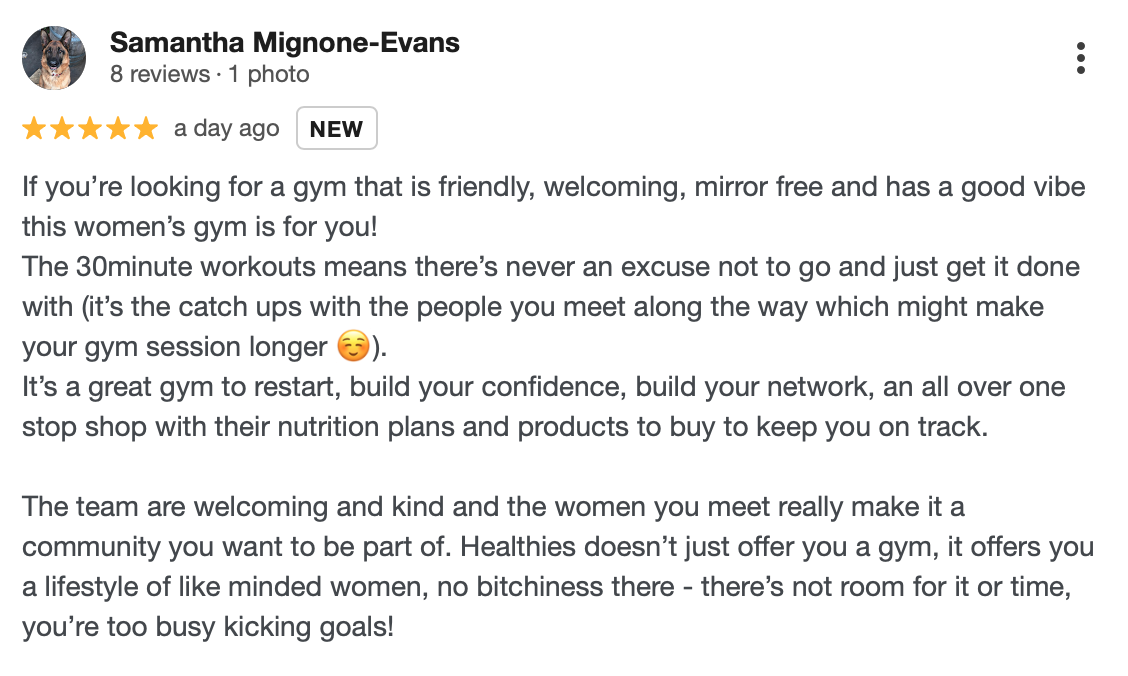Open the three-dot more options menu
The width and height of the screenshot is (1128, 676).
(1080, 59)
